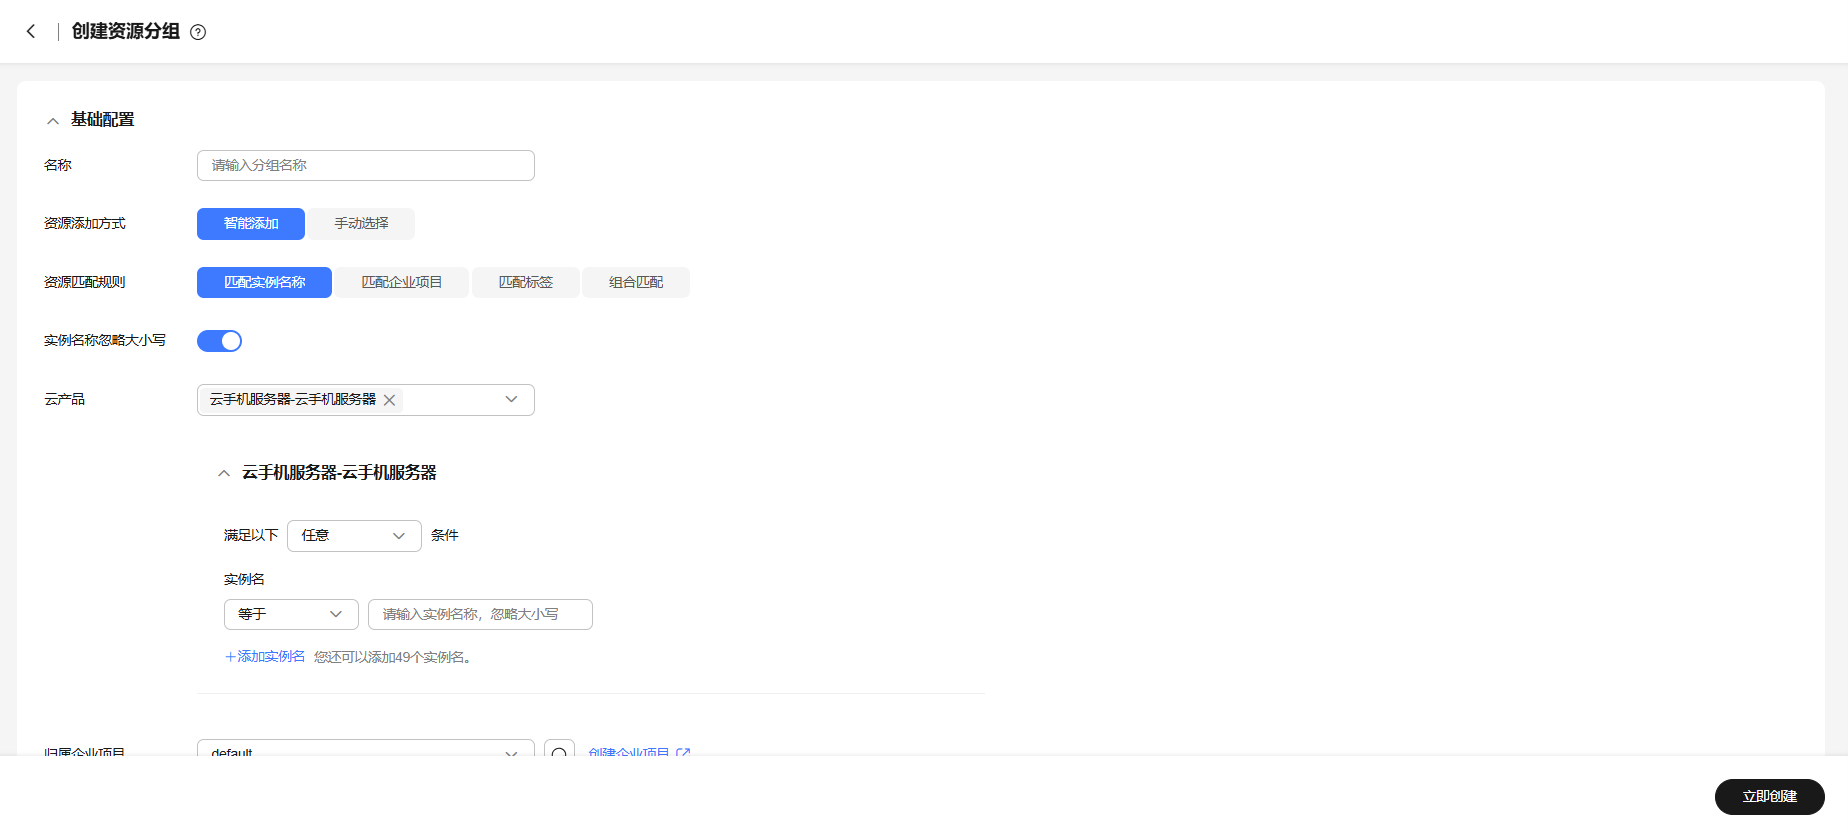Select 手动选择 resource add mode
This screenshot has width=1848, height=830.
pyautogui.click(x=361, y=224)
